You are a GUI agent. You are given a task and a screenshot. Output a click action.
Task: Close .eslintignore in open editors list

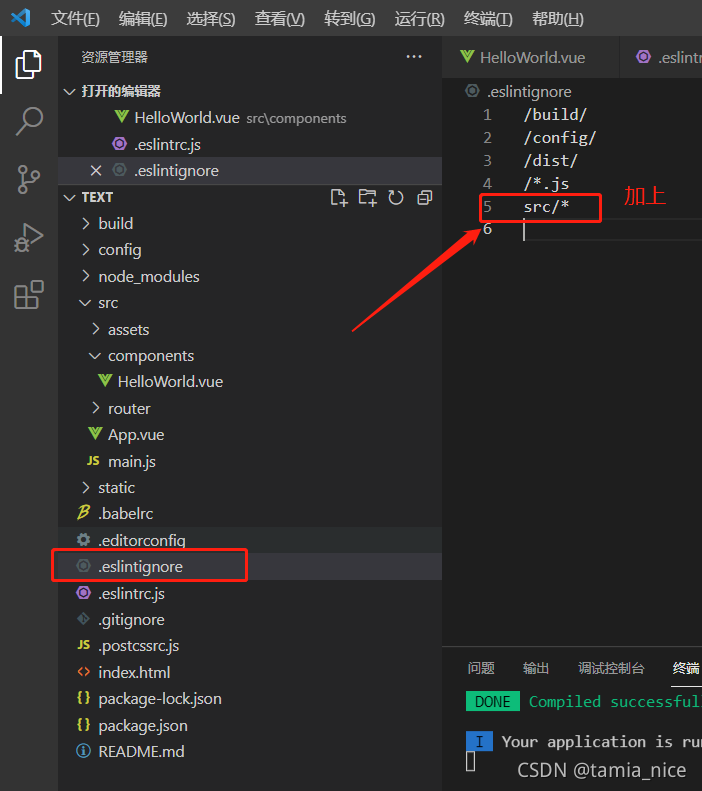[x=96, y=171]
